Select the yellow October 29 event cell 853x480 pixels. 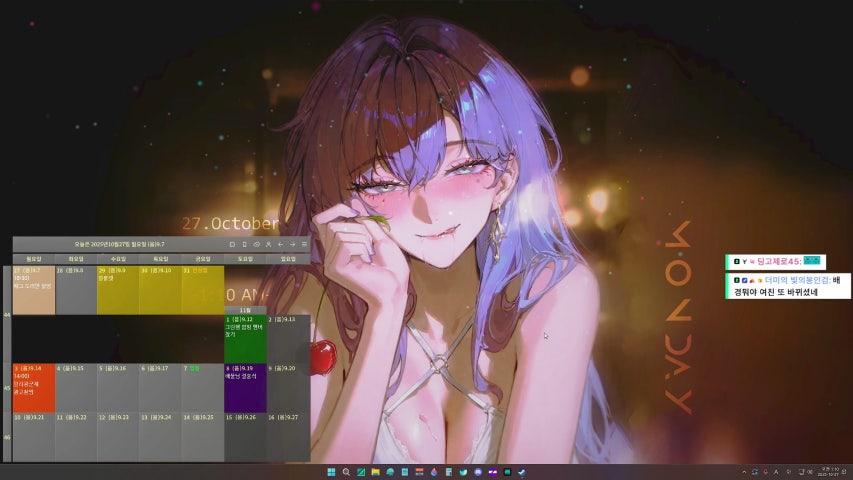118,290
